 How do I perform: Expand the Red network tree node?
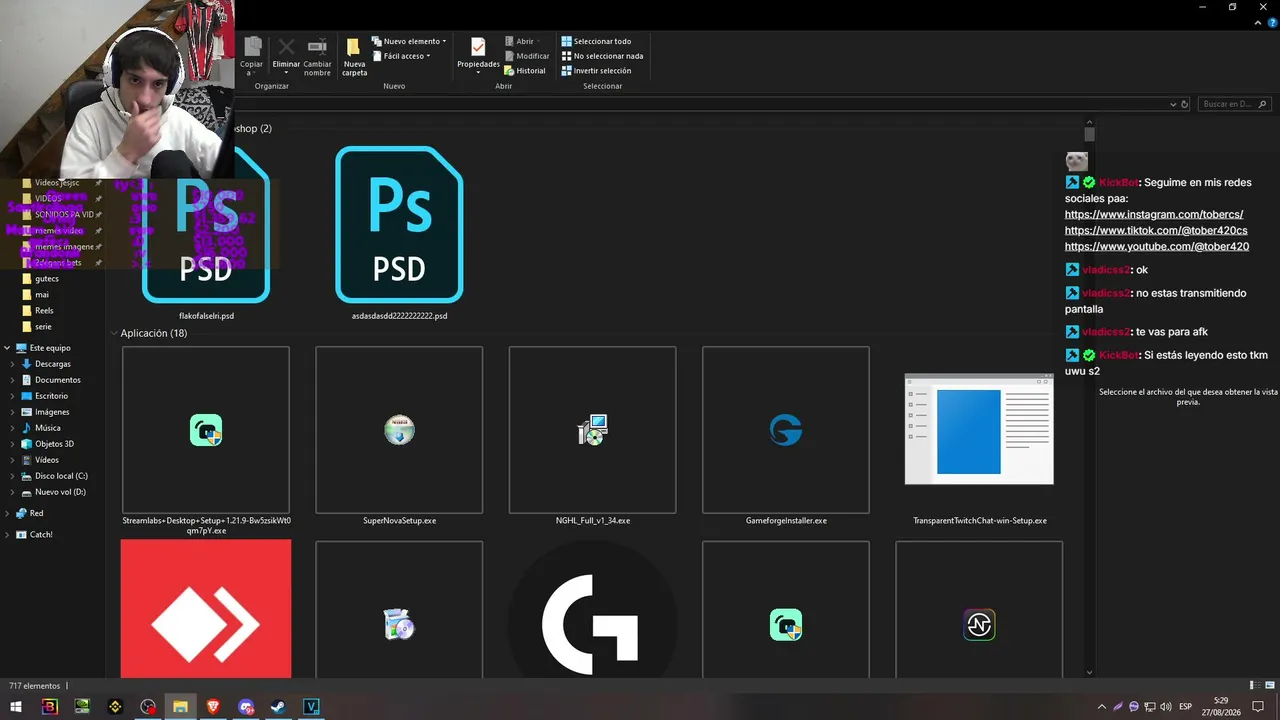pyautogui.click(x=7, y=513)
